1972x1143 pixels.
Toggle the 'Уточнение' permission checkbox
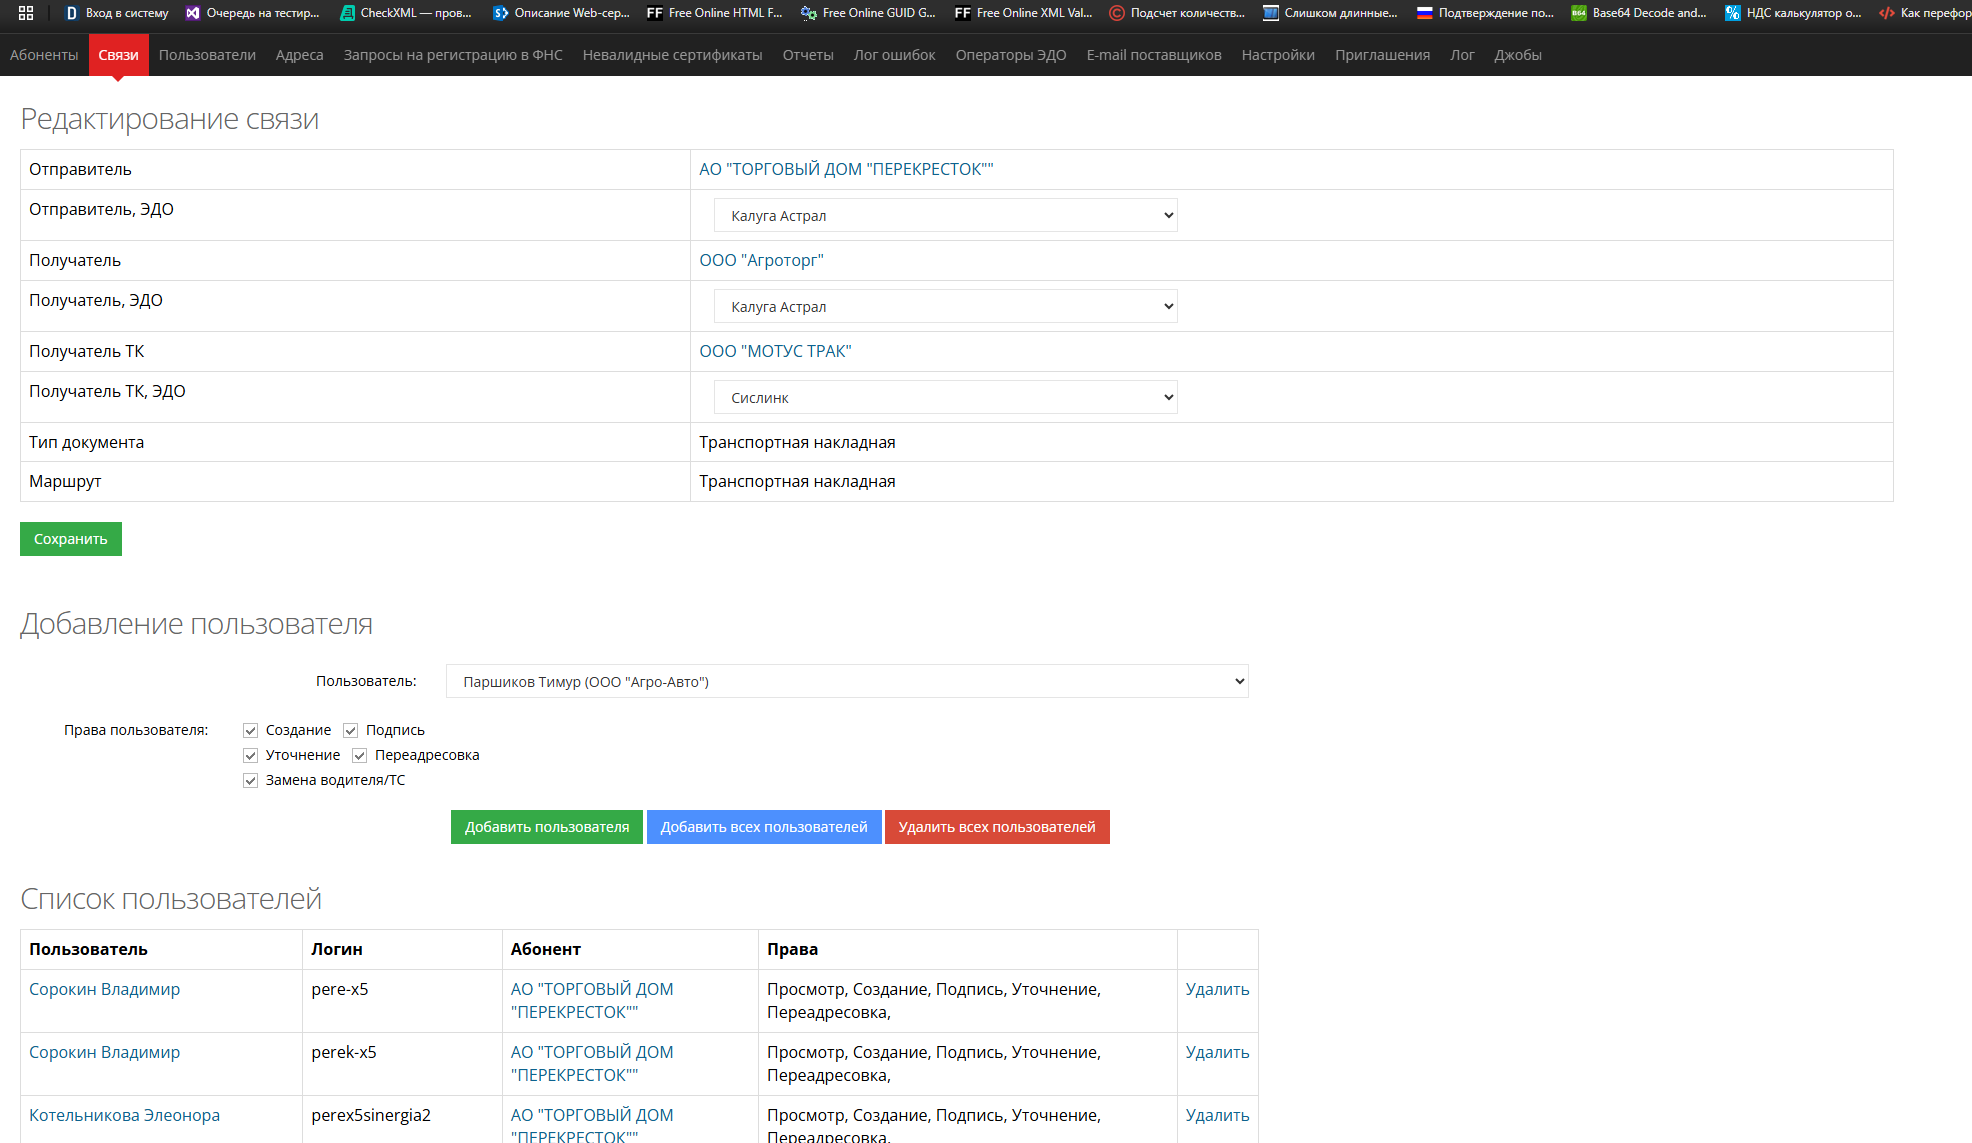[x=250, y=756]
